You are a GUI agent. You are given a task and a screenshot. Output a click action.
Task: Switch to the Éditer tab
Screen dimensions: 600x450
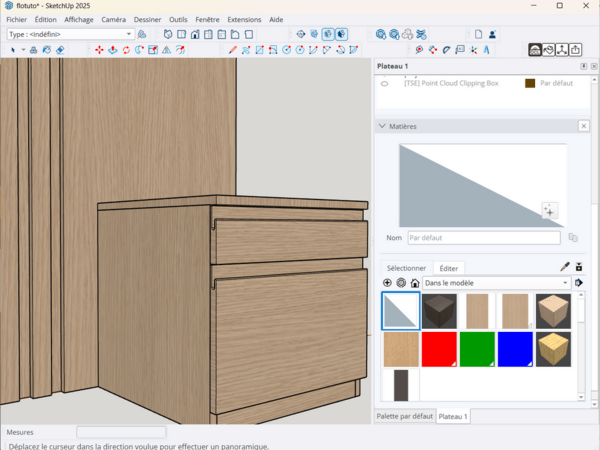pos(449,268)
